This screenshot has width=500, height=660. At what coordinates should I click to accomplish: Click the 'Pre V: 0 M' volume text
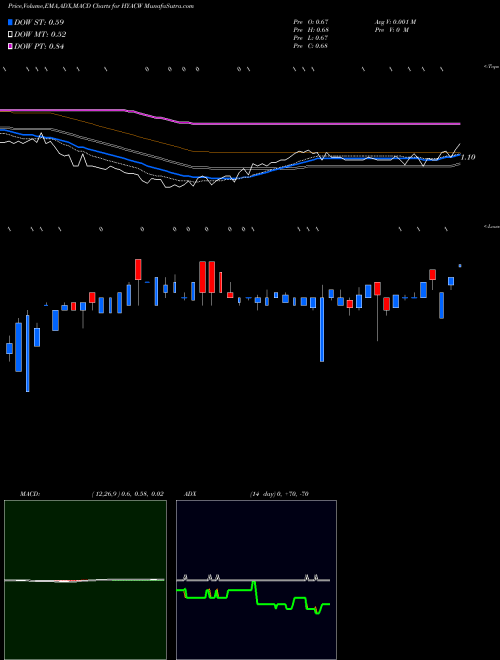click(x=391, y=30)
